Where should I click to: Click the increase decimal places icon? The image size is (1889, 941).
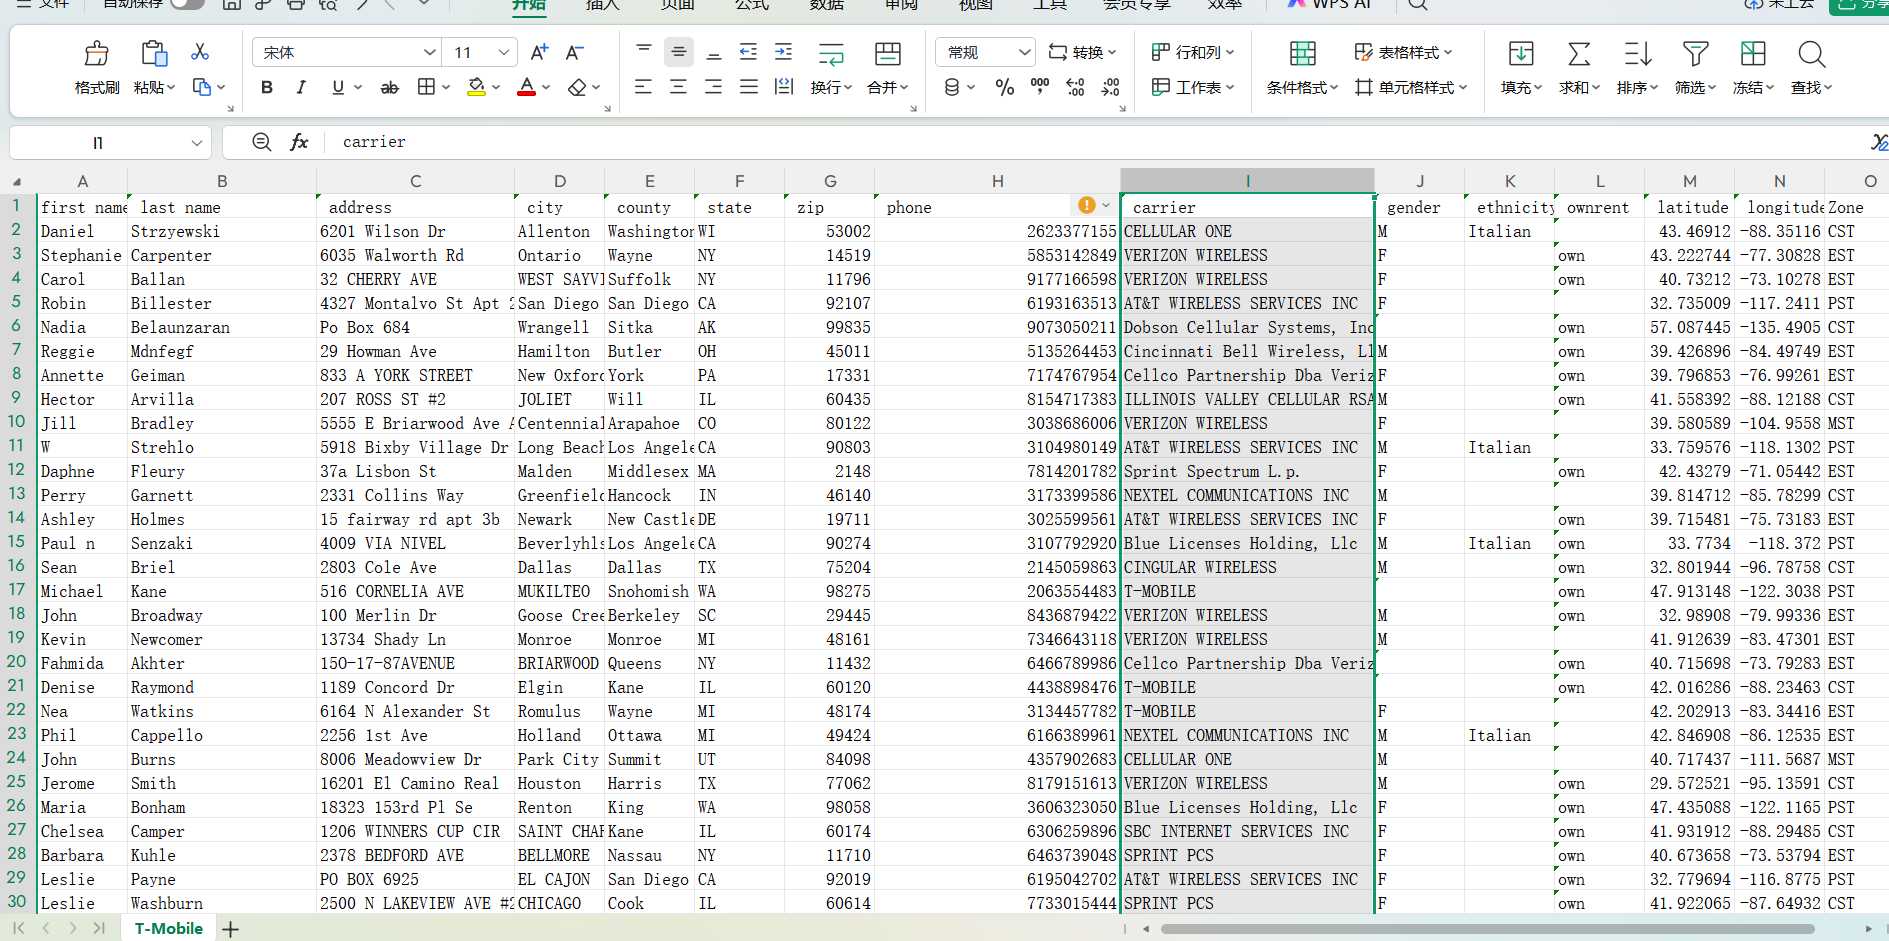pos(1076,88)
